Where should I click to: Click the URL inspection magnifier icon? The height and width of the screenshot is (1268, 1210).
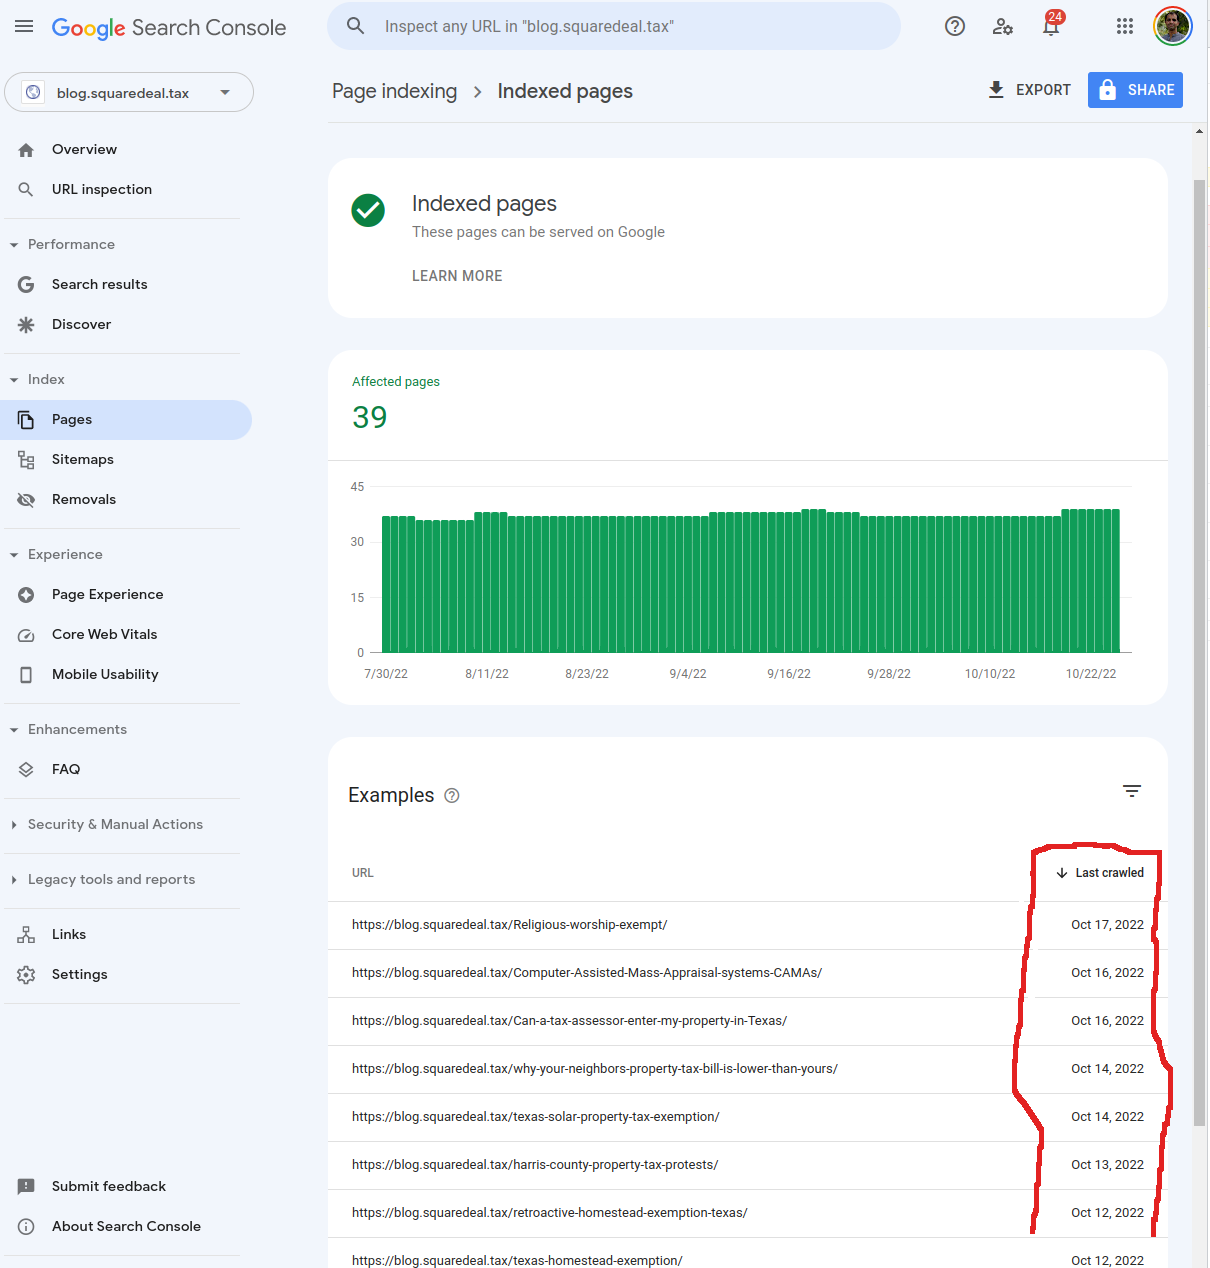click(x=26, y=190)
